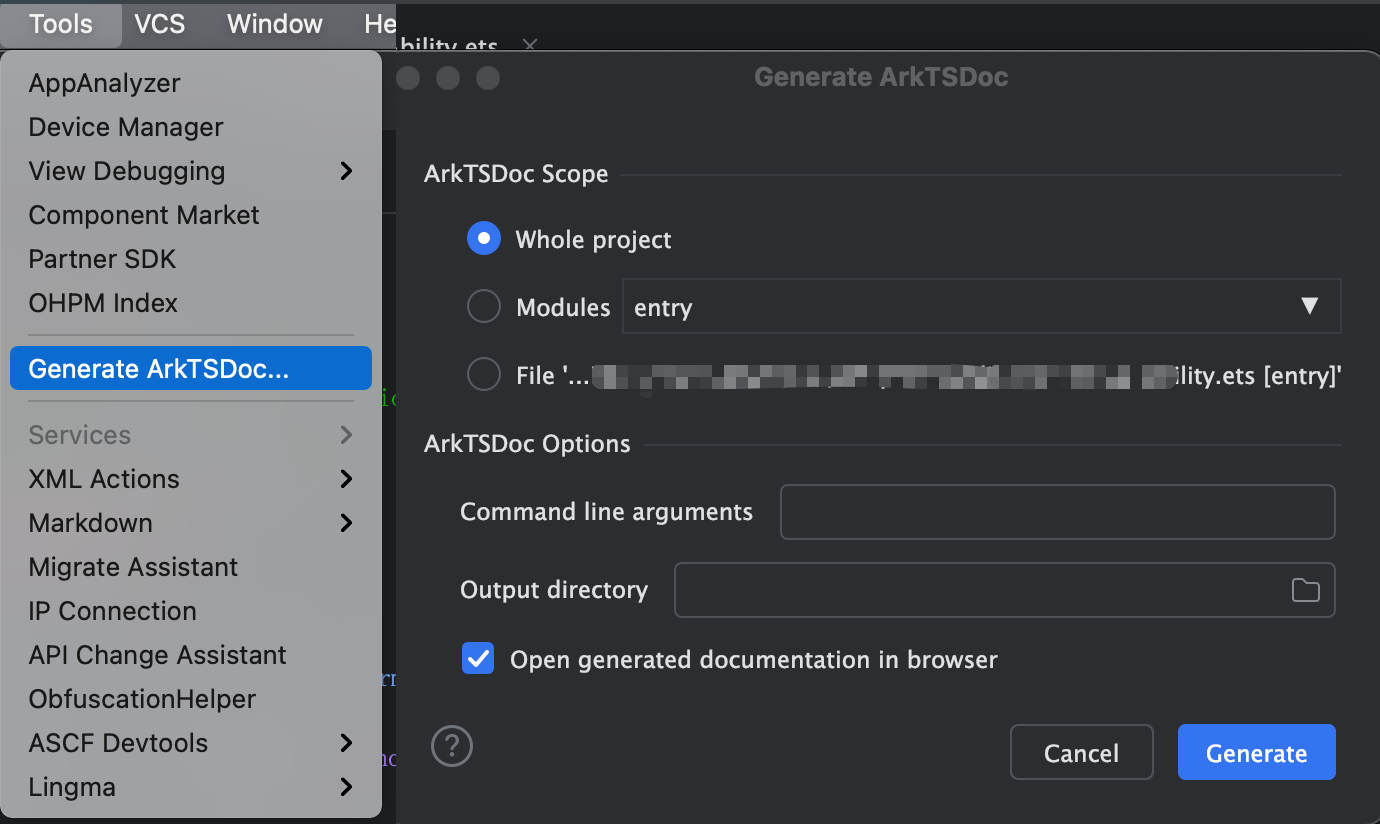
Task: Select the Modules scope radio button
Action: (x=484, y=307)
